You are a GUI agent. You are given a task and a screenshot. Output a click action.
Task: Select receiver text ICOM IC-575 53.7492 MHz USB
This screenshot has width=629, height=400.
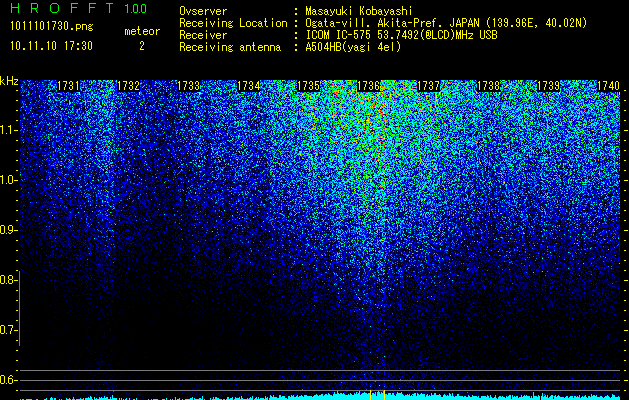click(x=402, y=35)
